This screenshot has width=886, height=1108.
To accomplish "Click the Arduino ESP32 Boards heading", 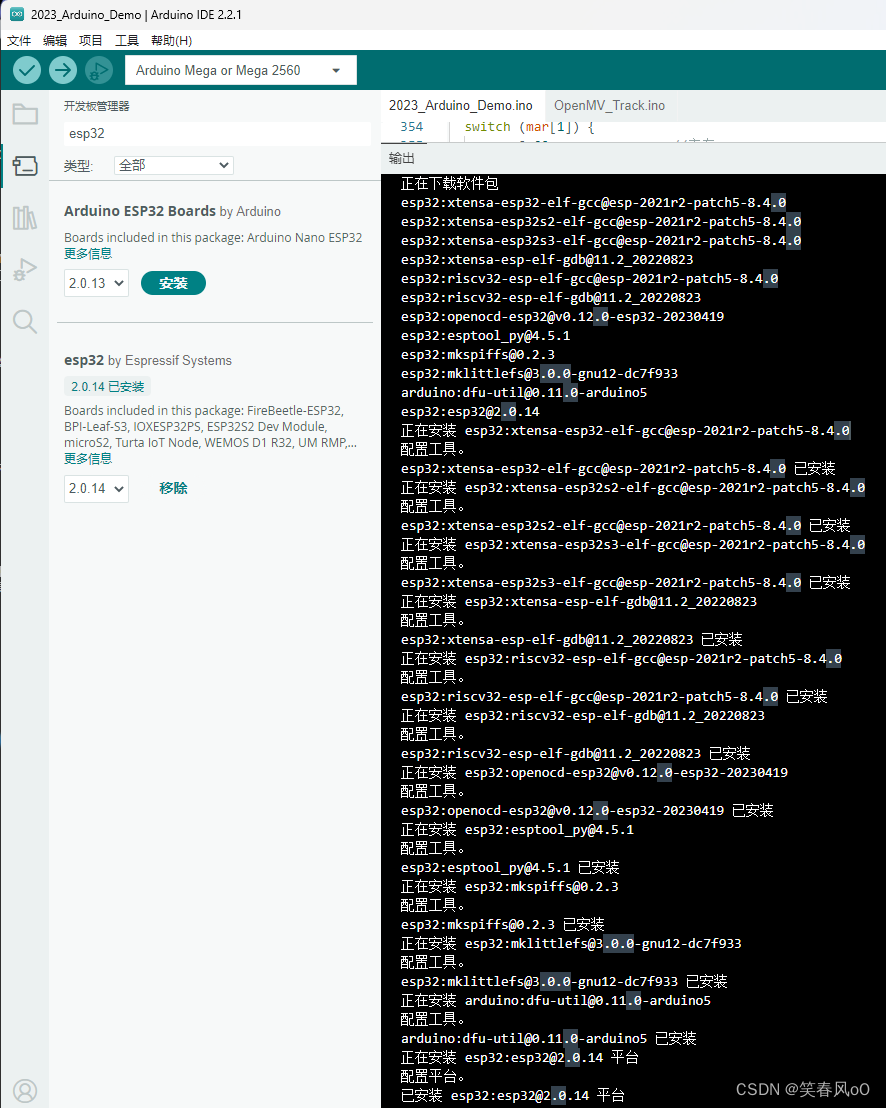I will coord(140,211).
